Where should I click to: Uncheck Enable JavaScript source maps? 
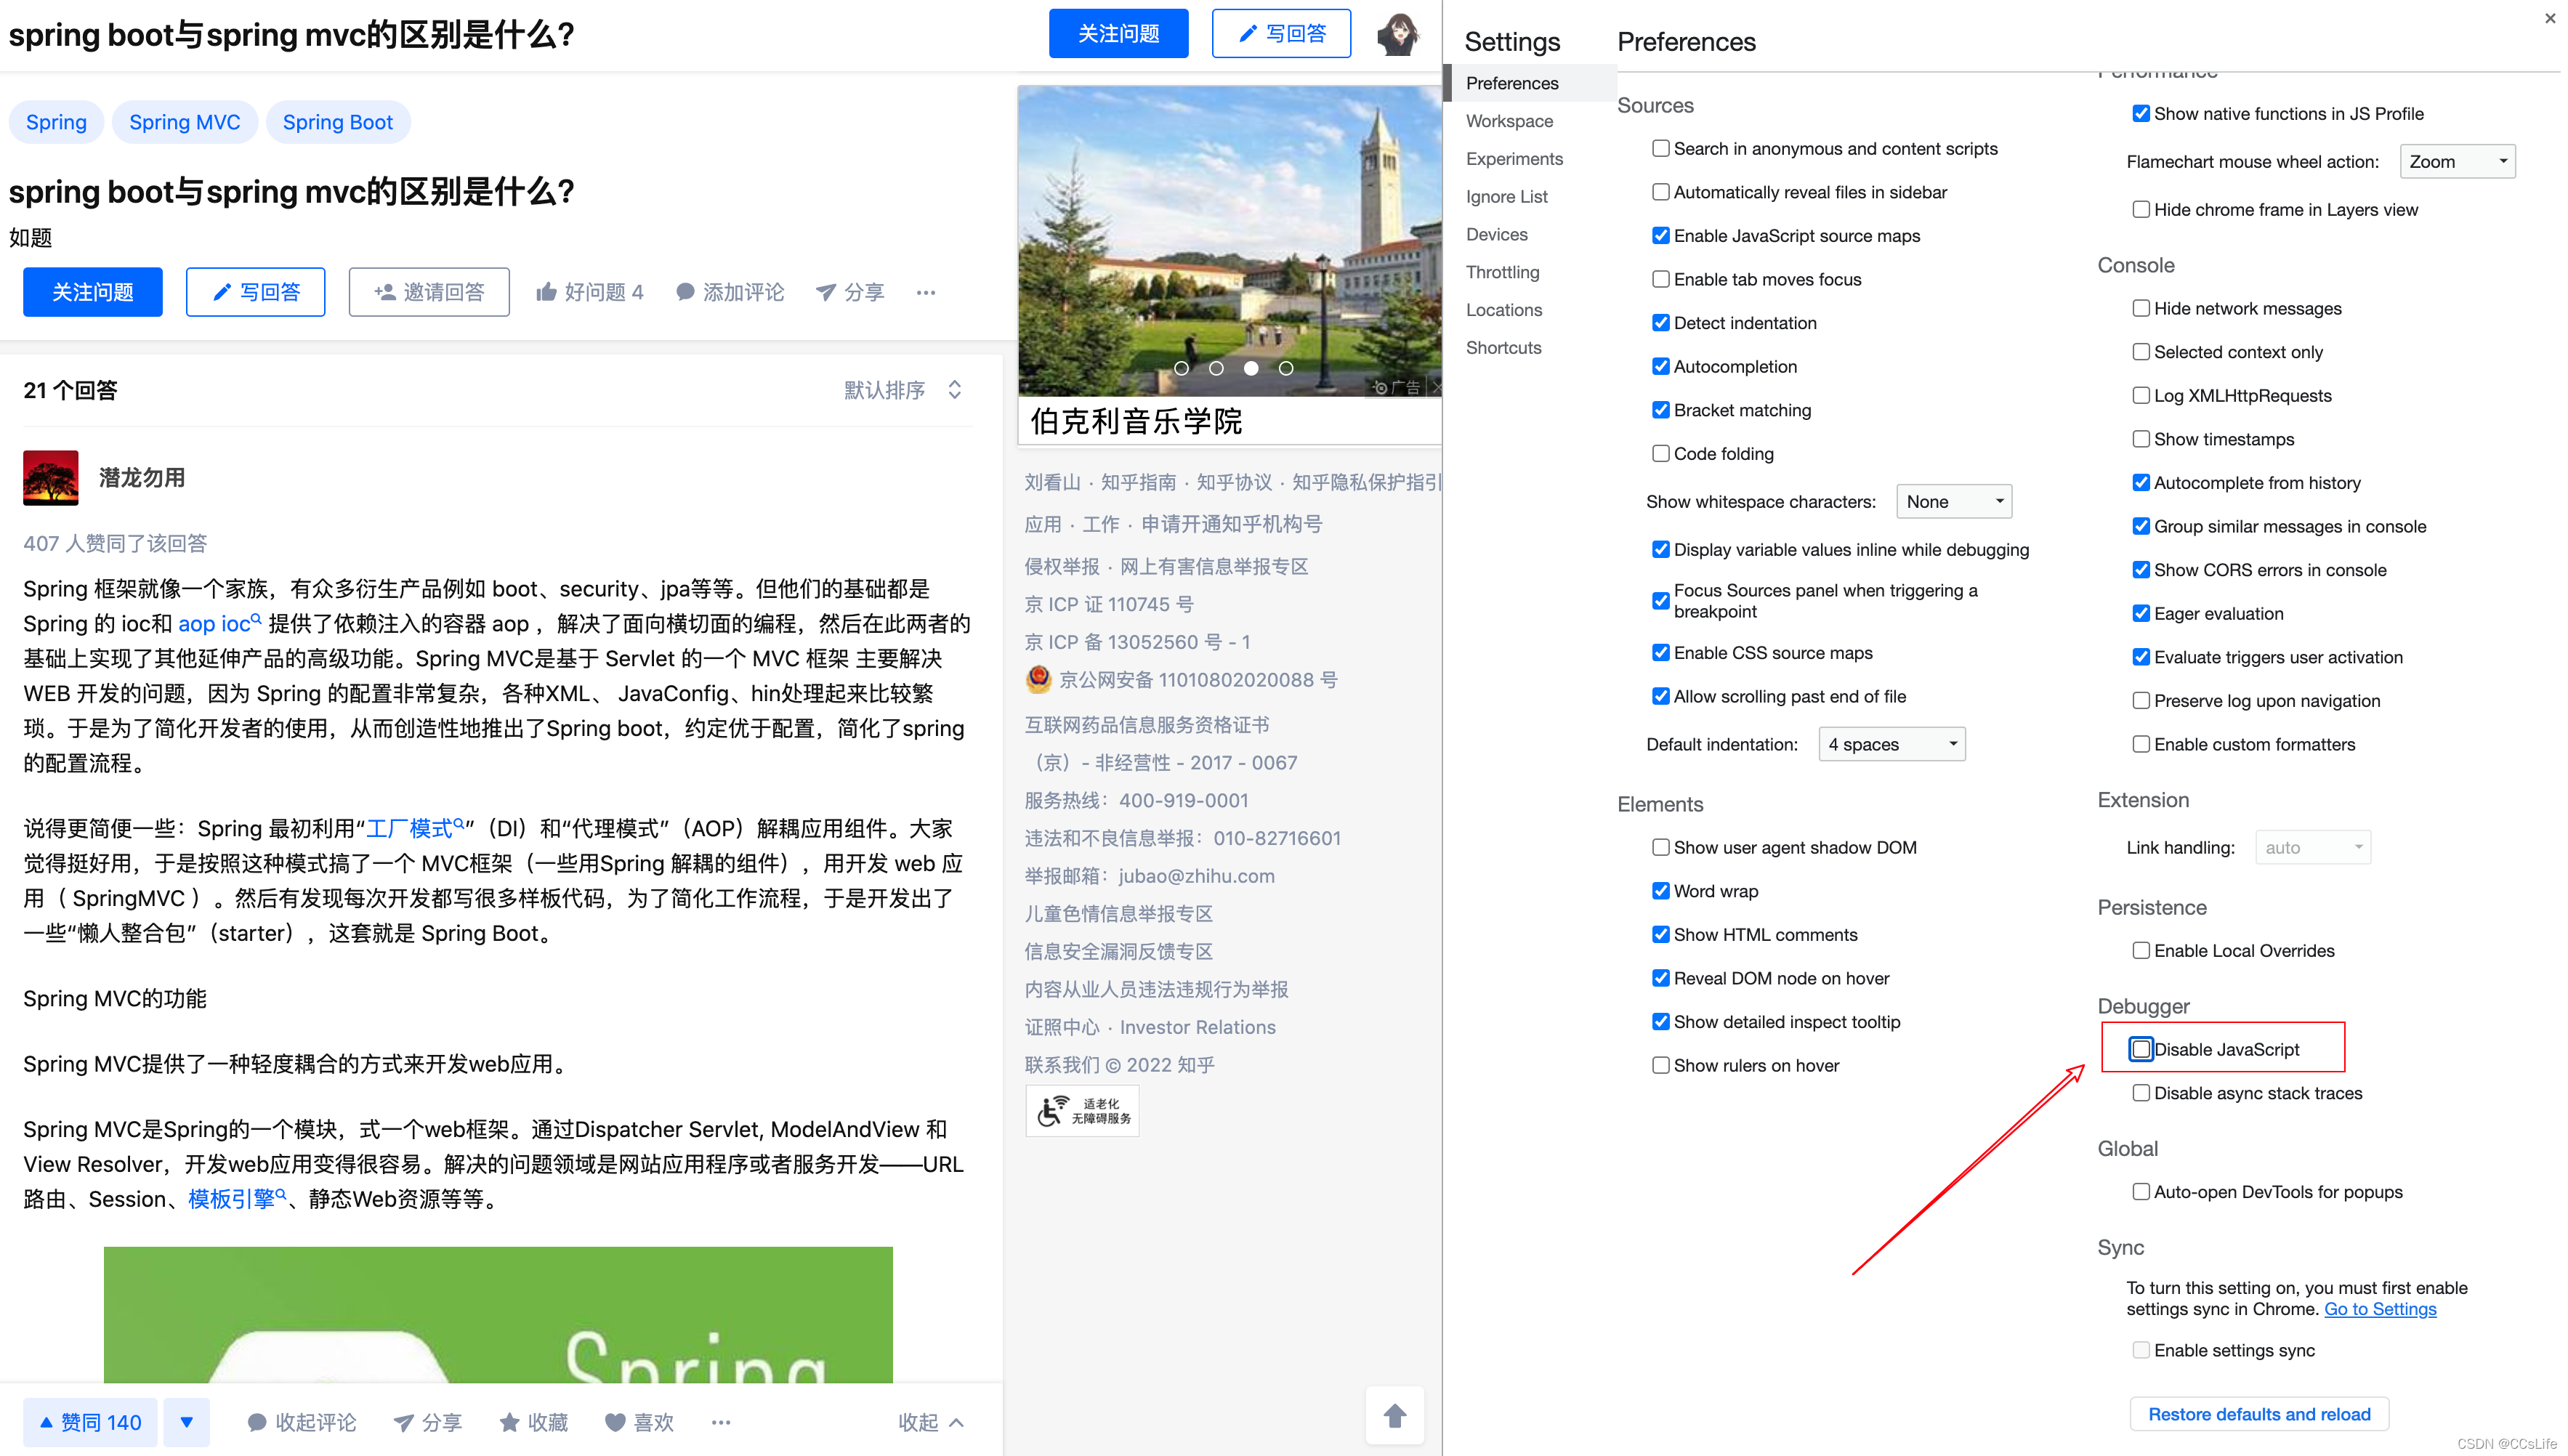pyautogui.click(x=1661, y=236)
